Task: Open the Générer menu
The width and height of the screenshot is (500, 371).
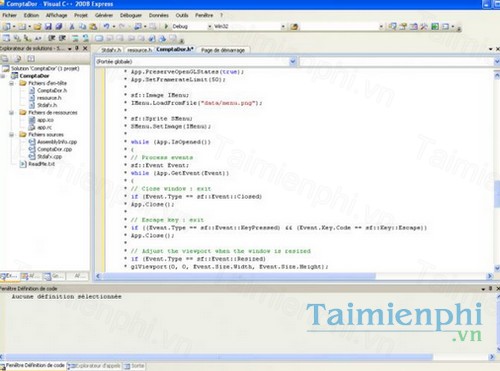Action: 104,15
